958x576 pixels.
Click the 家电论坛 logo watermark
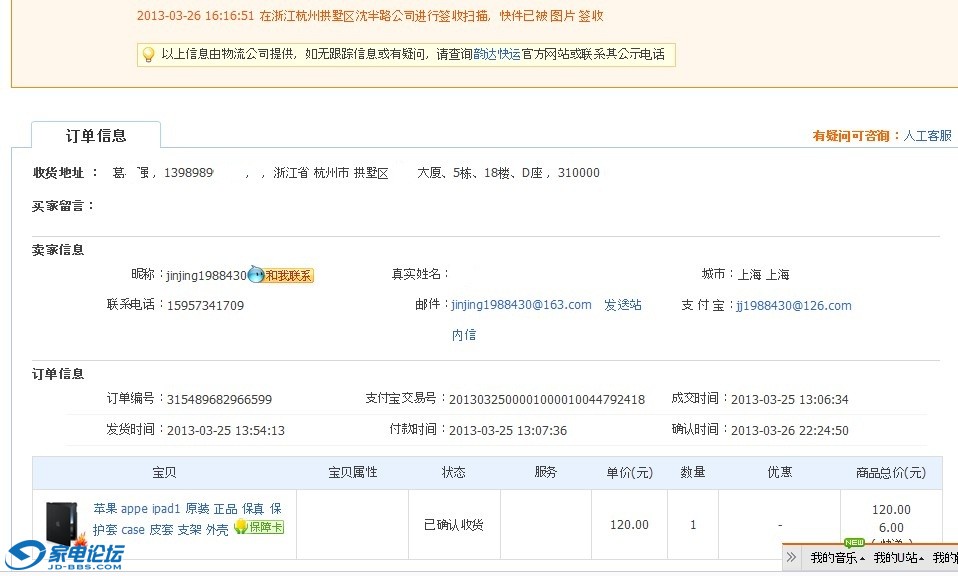point(66,555)
